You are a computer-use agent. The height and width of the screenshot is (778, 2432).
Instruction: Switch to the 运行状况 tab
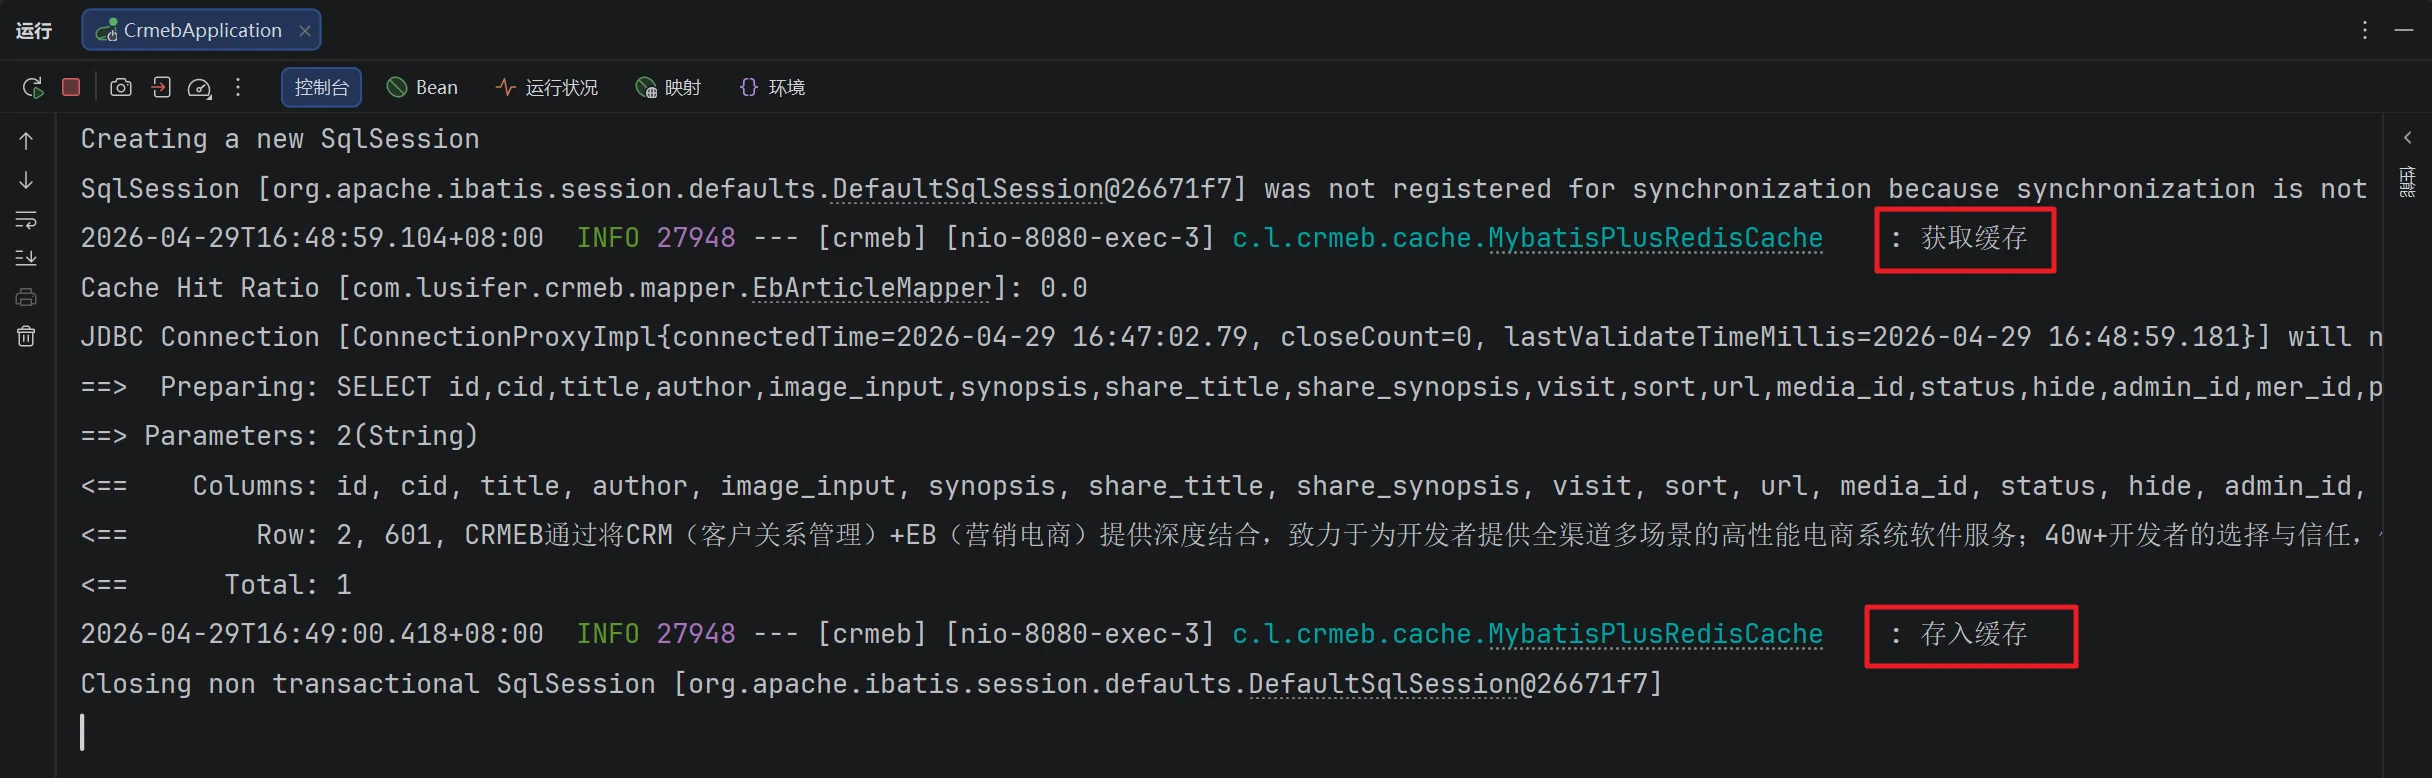click(x=547, y=88)
